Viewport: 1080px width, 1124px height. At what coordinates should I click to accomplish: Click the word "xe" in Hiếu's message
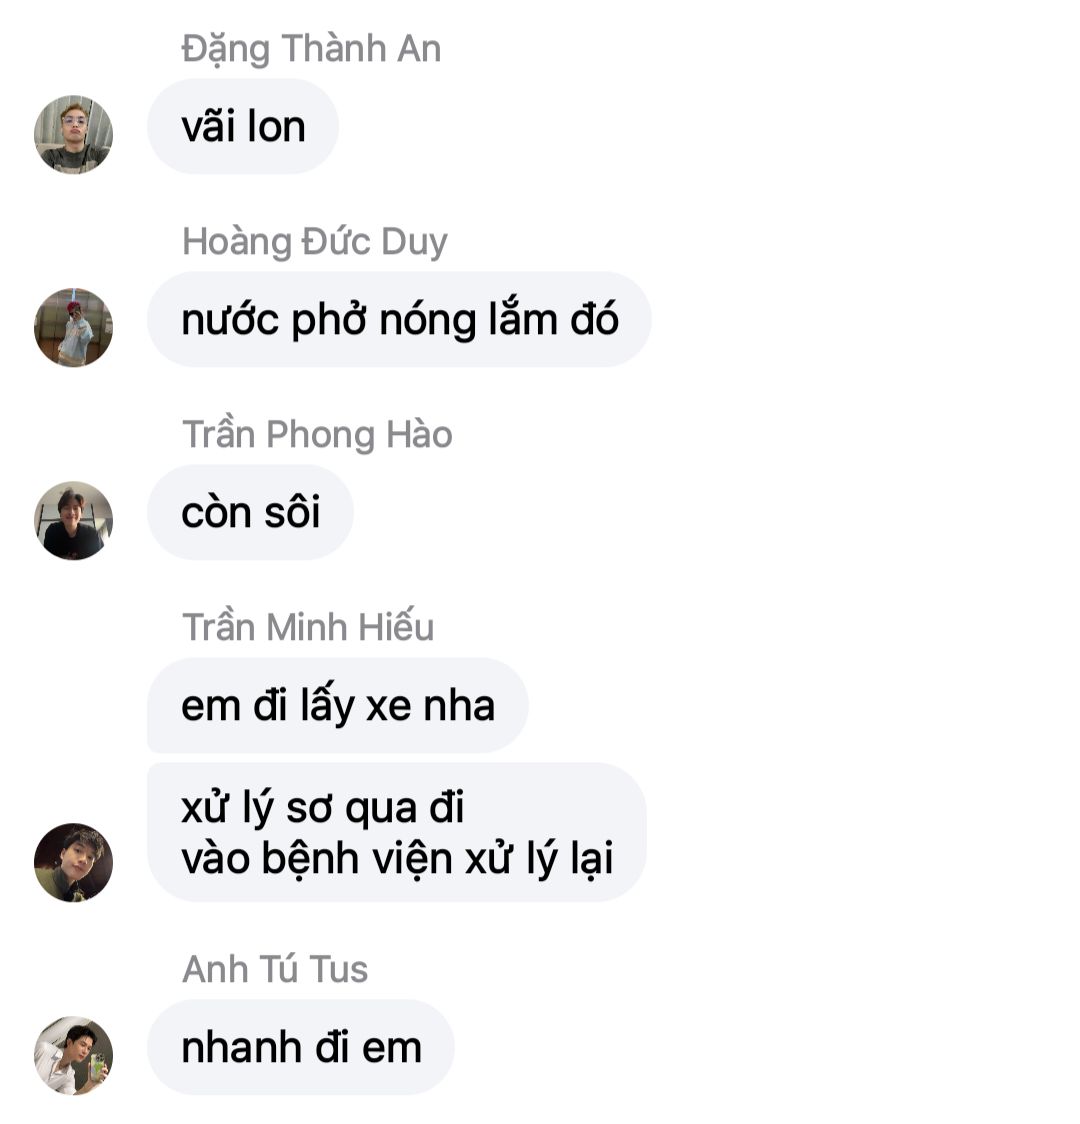388,707
